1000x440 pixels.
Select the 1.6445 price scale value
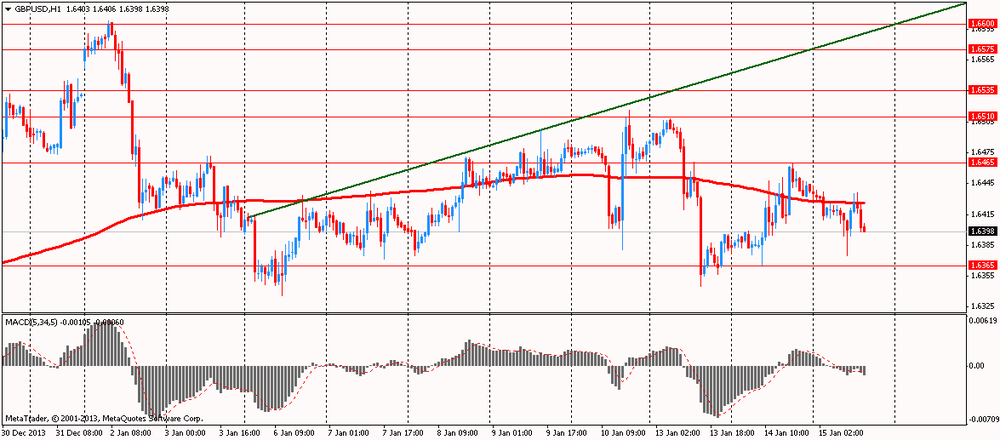[982, 183]
